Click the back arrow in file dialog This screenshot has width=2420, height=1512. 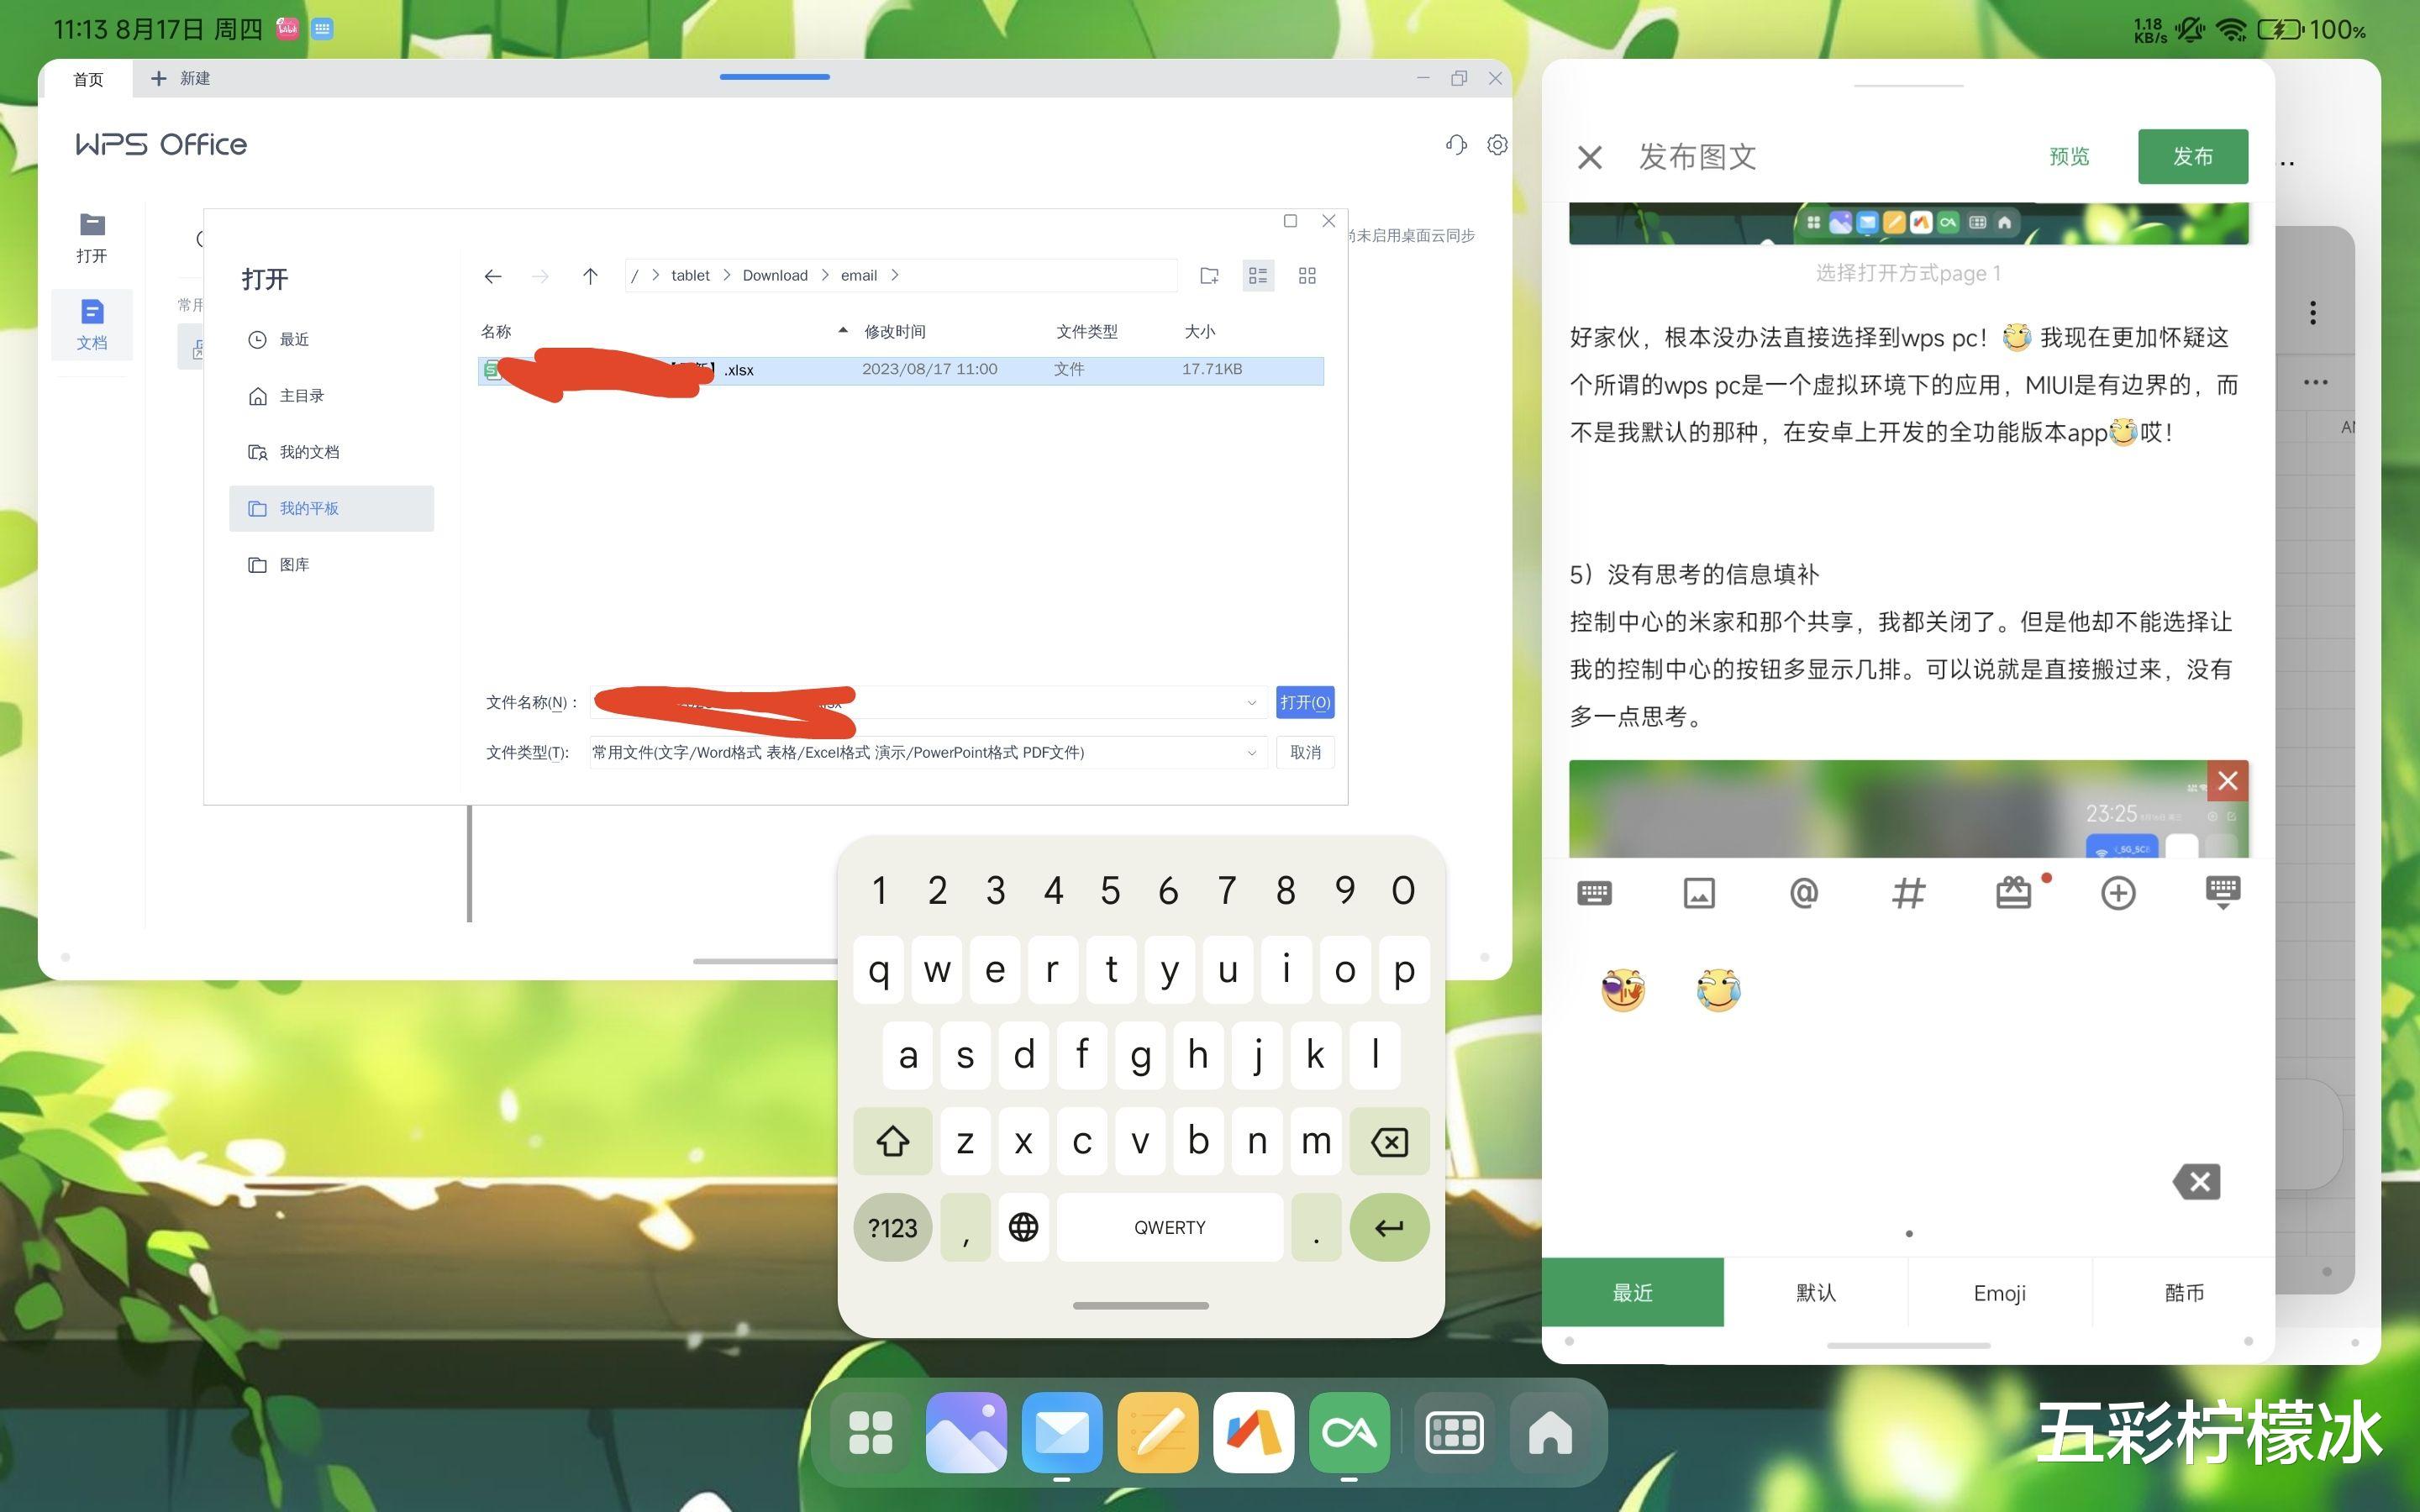coord(493,276)
